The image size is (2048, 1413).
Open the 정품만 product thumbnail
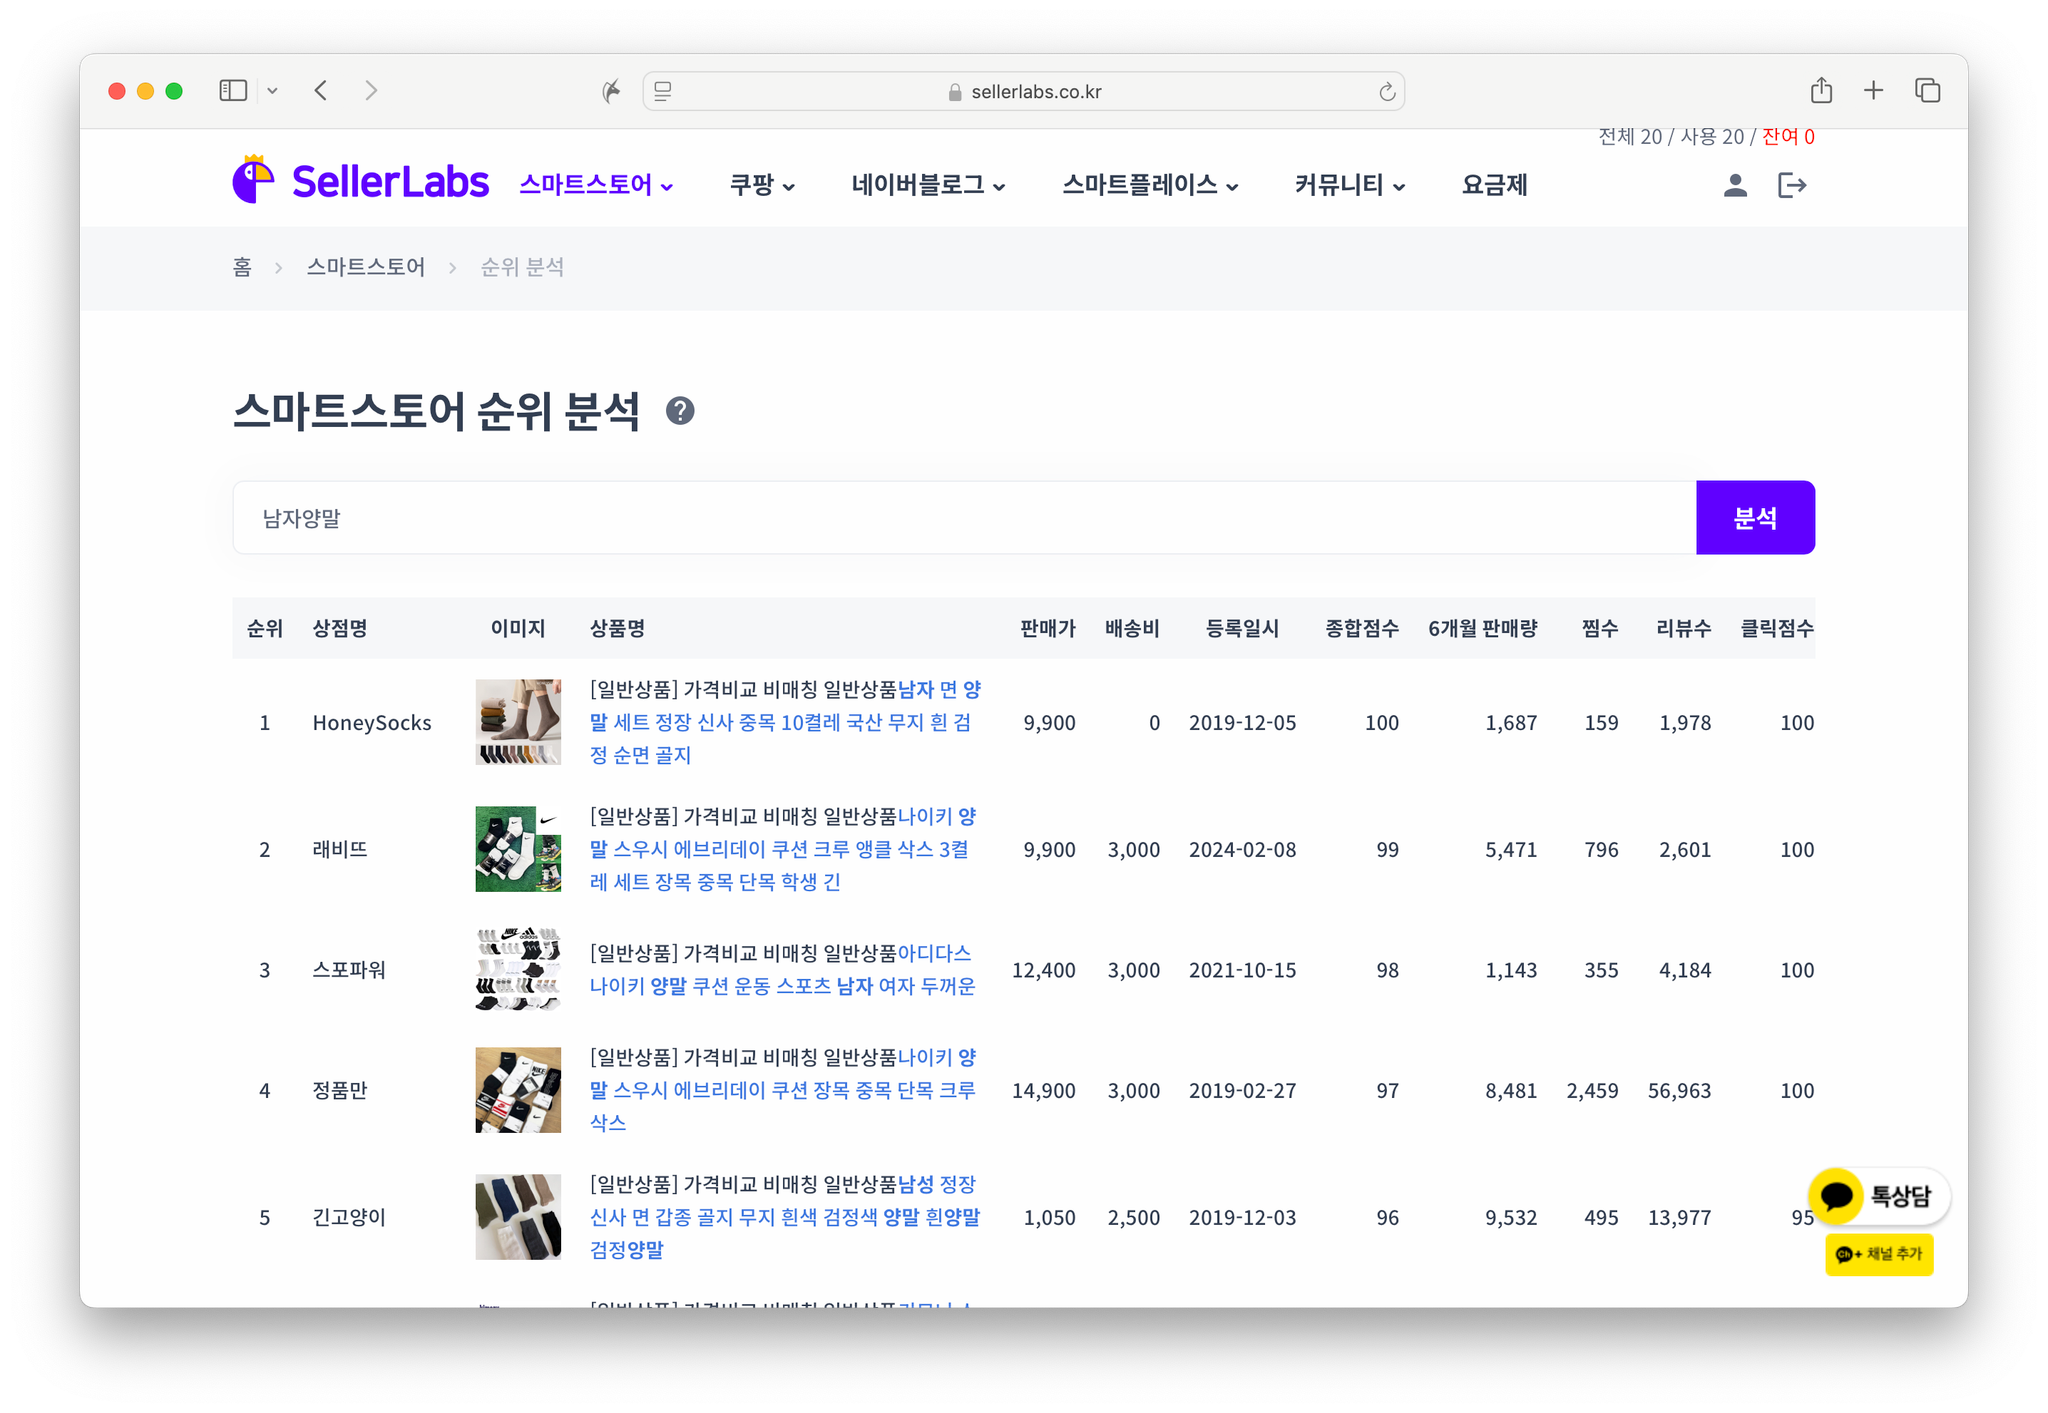click(x=518, y=1090)
